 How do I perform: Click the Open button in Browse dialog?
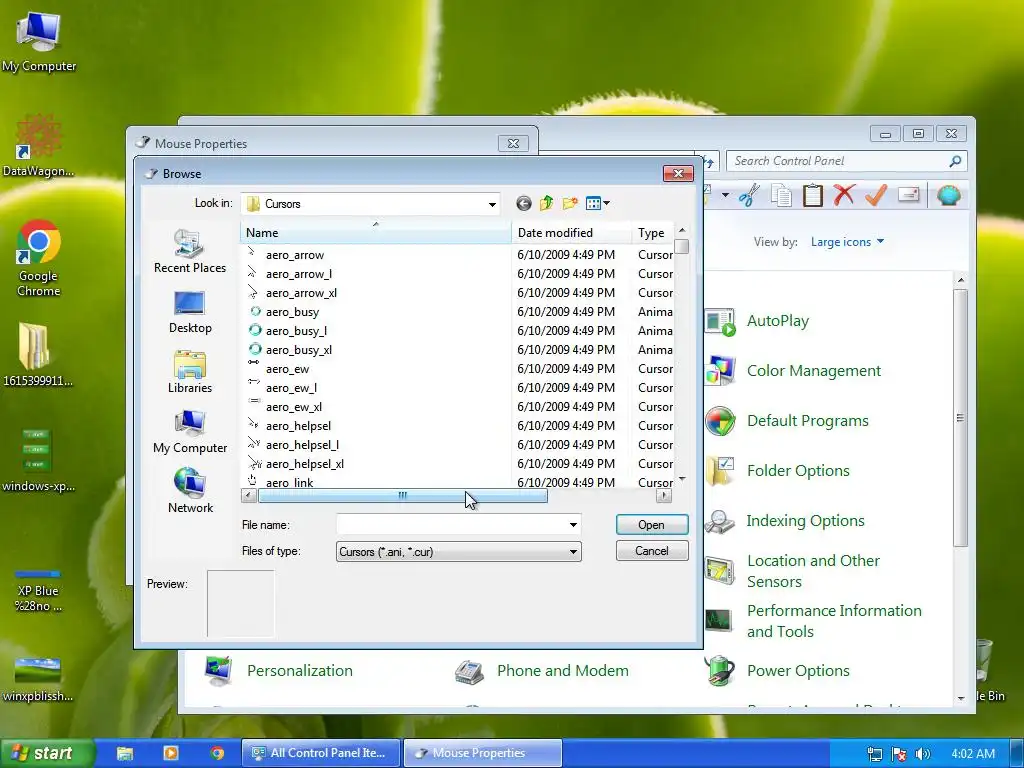coord(652,524)
